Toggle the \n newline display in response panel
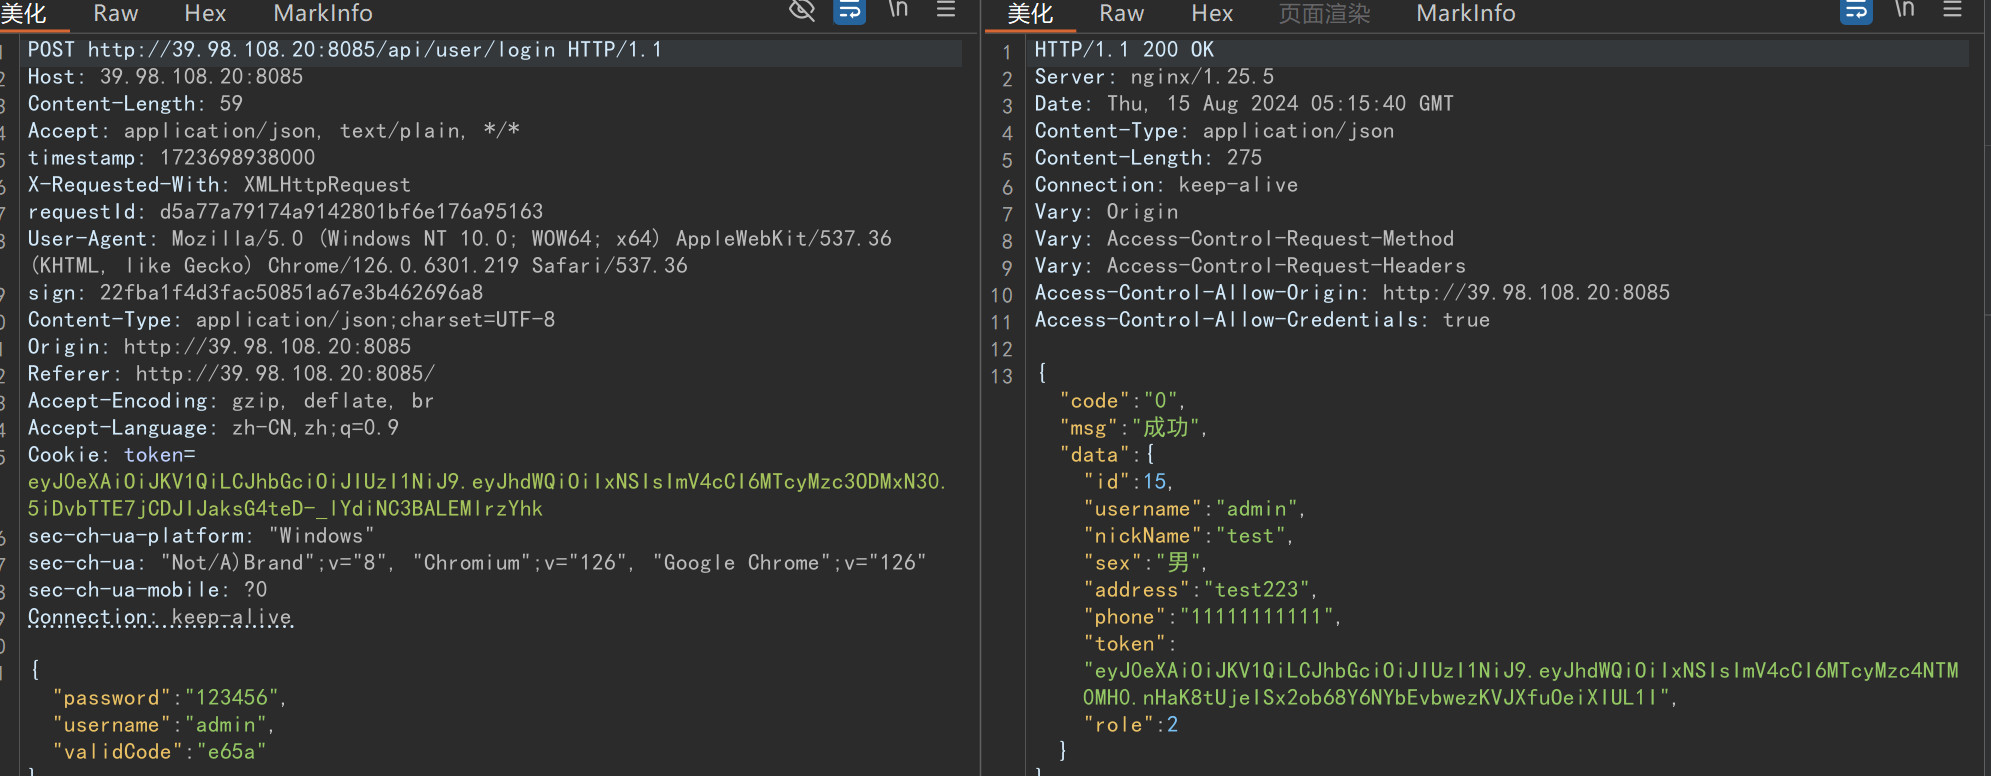Image resolution: width=1991 pixels, height=776 pixels. (1904, 10)
